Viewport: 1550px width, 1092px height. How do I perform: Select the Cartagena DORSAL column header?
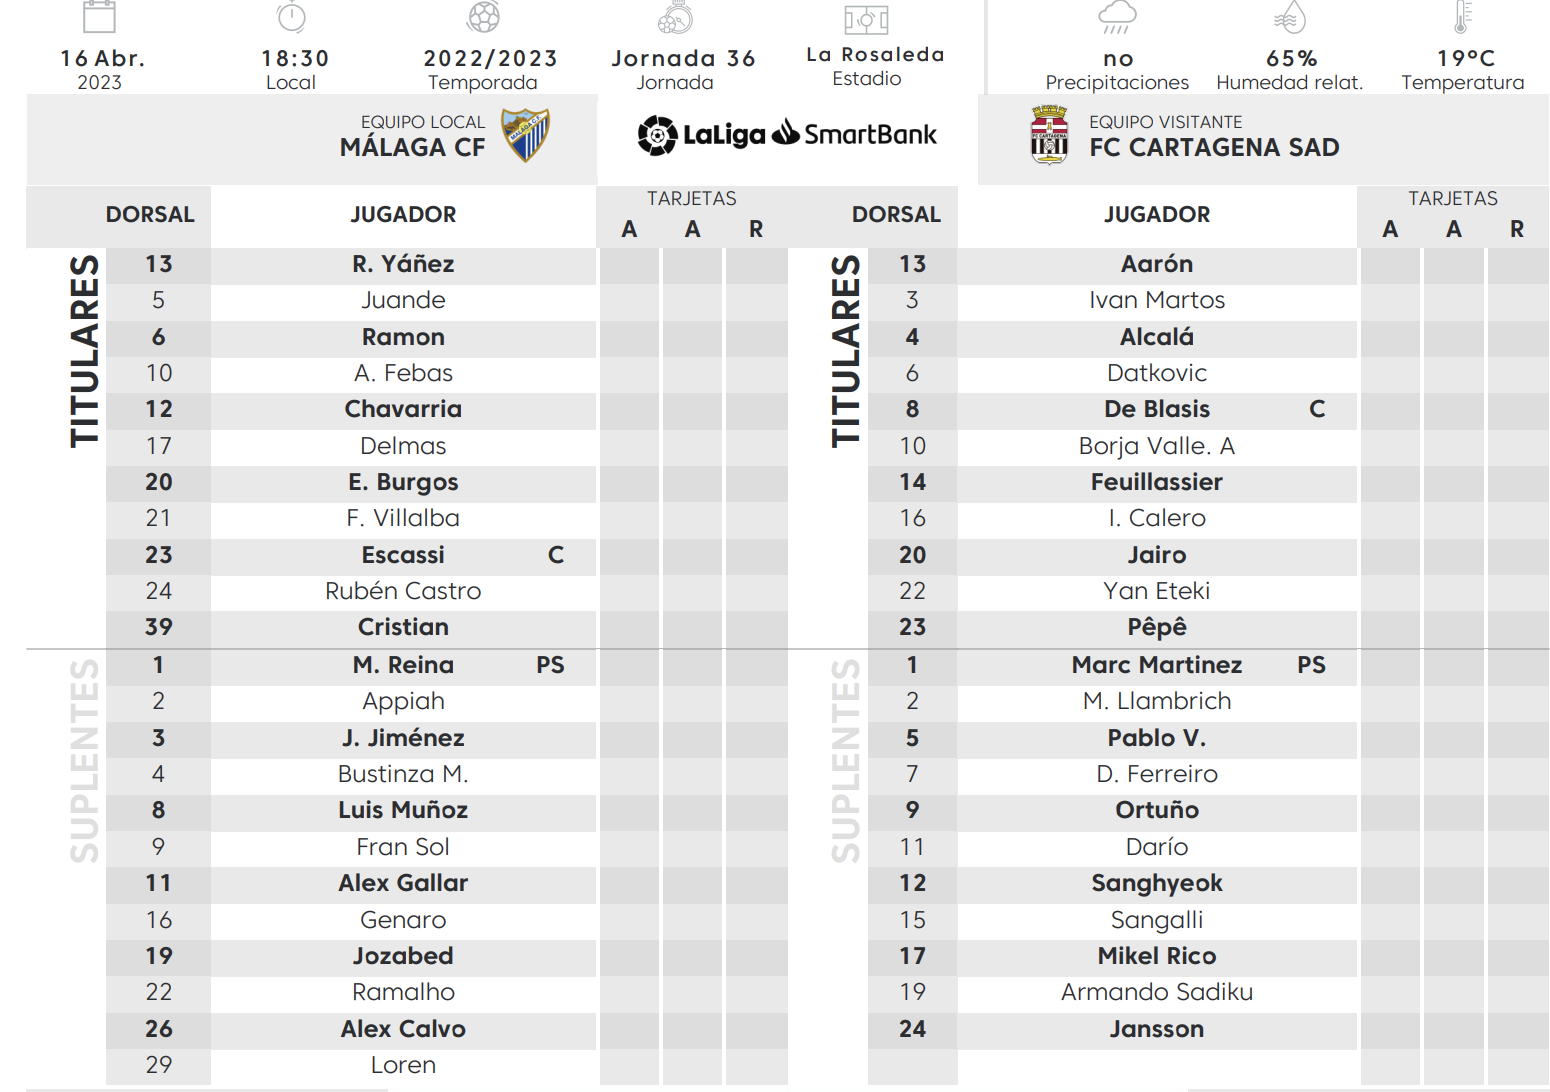[x=896, y=215]
